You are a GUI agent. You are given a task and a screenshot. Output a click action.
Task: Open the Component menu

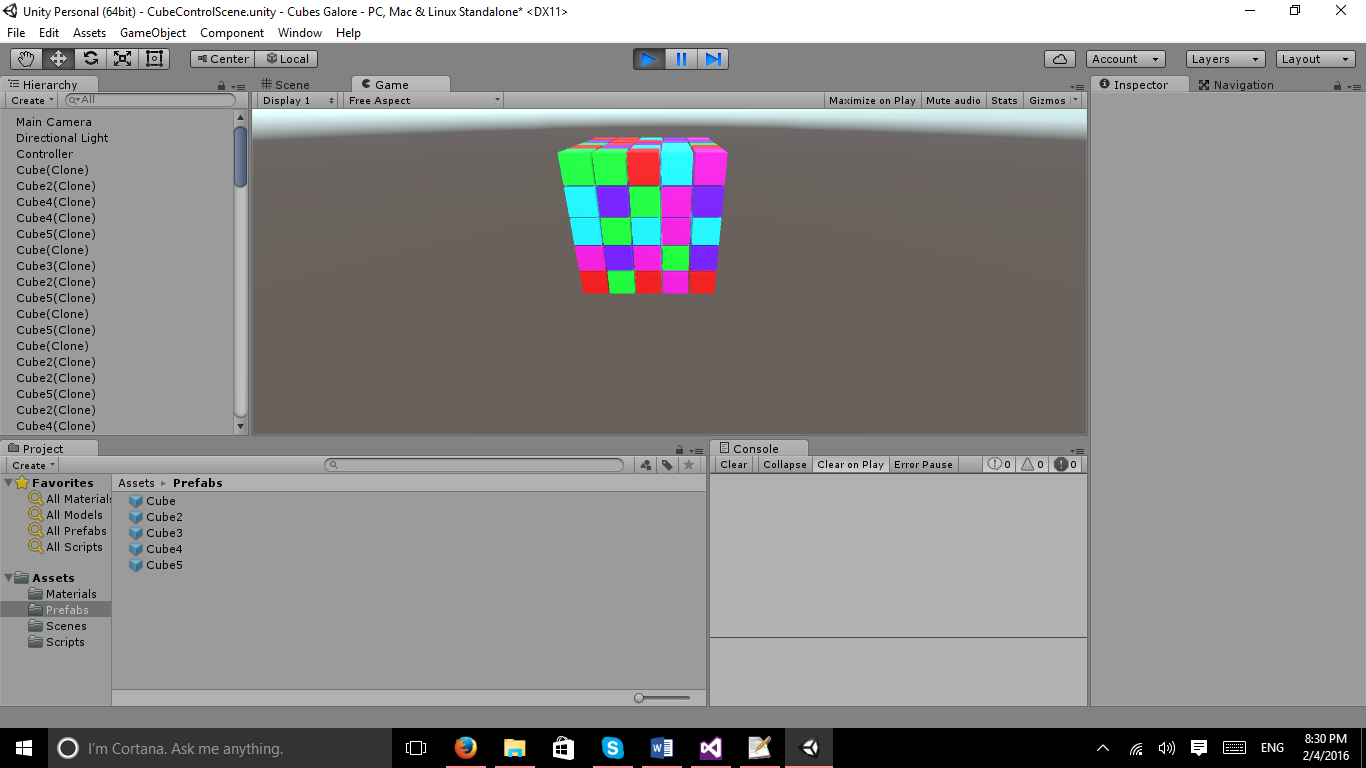pos(232,33)
